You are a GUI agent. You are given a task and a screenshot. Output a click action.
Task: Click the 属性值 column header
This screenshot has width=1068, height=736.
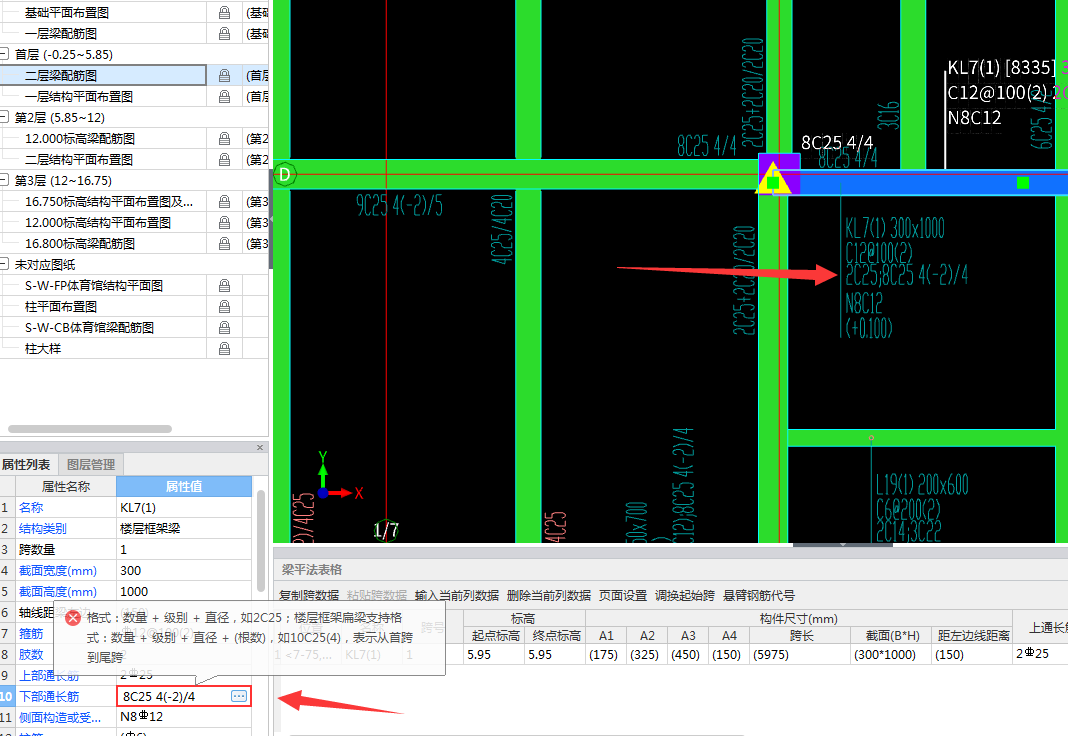point(184,486)
